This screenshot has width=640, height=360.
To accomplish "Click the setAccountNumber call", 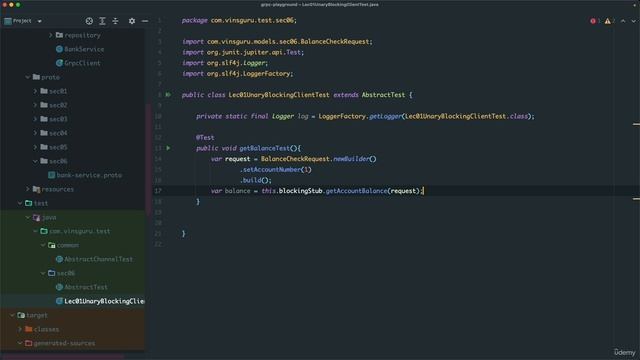I will (x=271, y=169).
